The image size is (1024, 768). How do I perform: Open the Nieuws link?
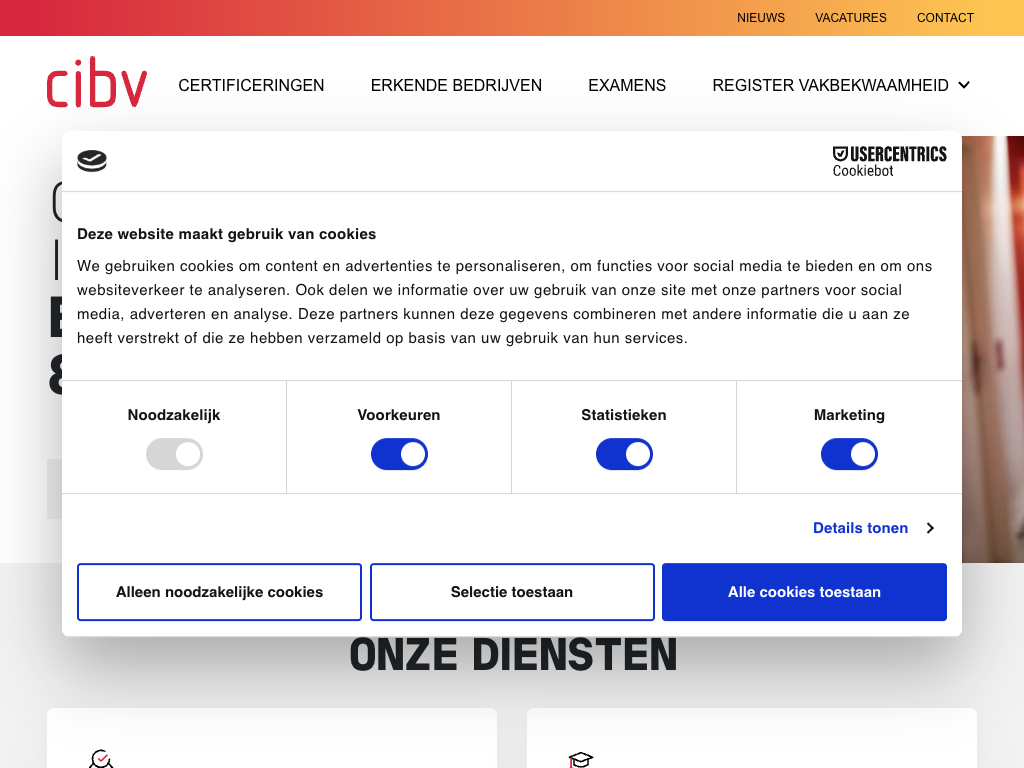tap(761, 18)
